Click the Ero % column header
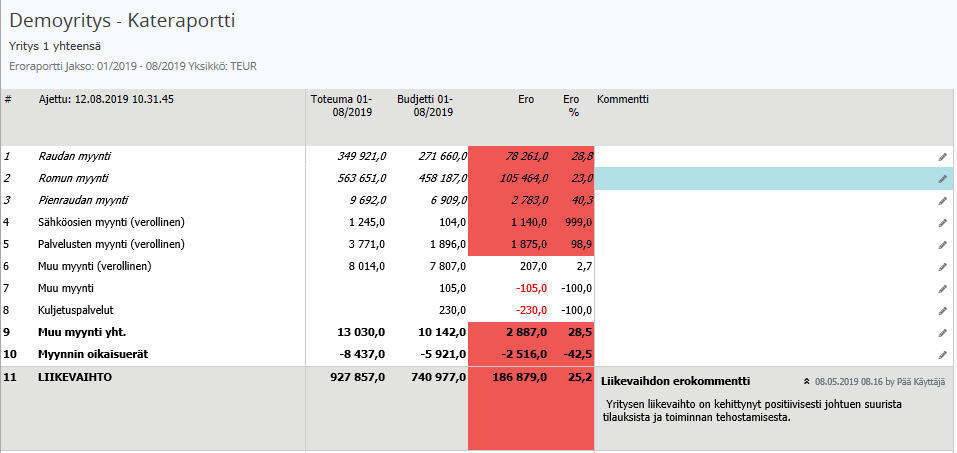The image size is (957, 453). click(x=572, y=106)
